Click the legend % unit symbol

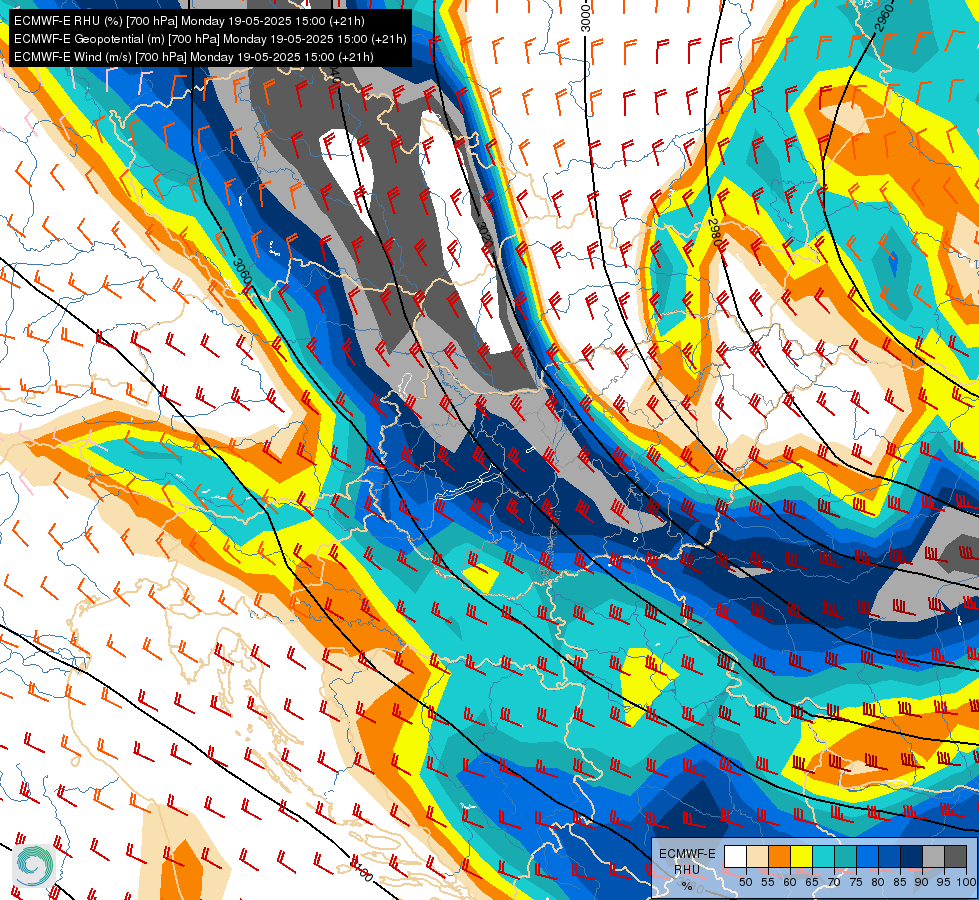point(687,886)
